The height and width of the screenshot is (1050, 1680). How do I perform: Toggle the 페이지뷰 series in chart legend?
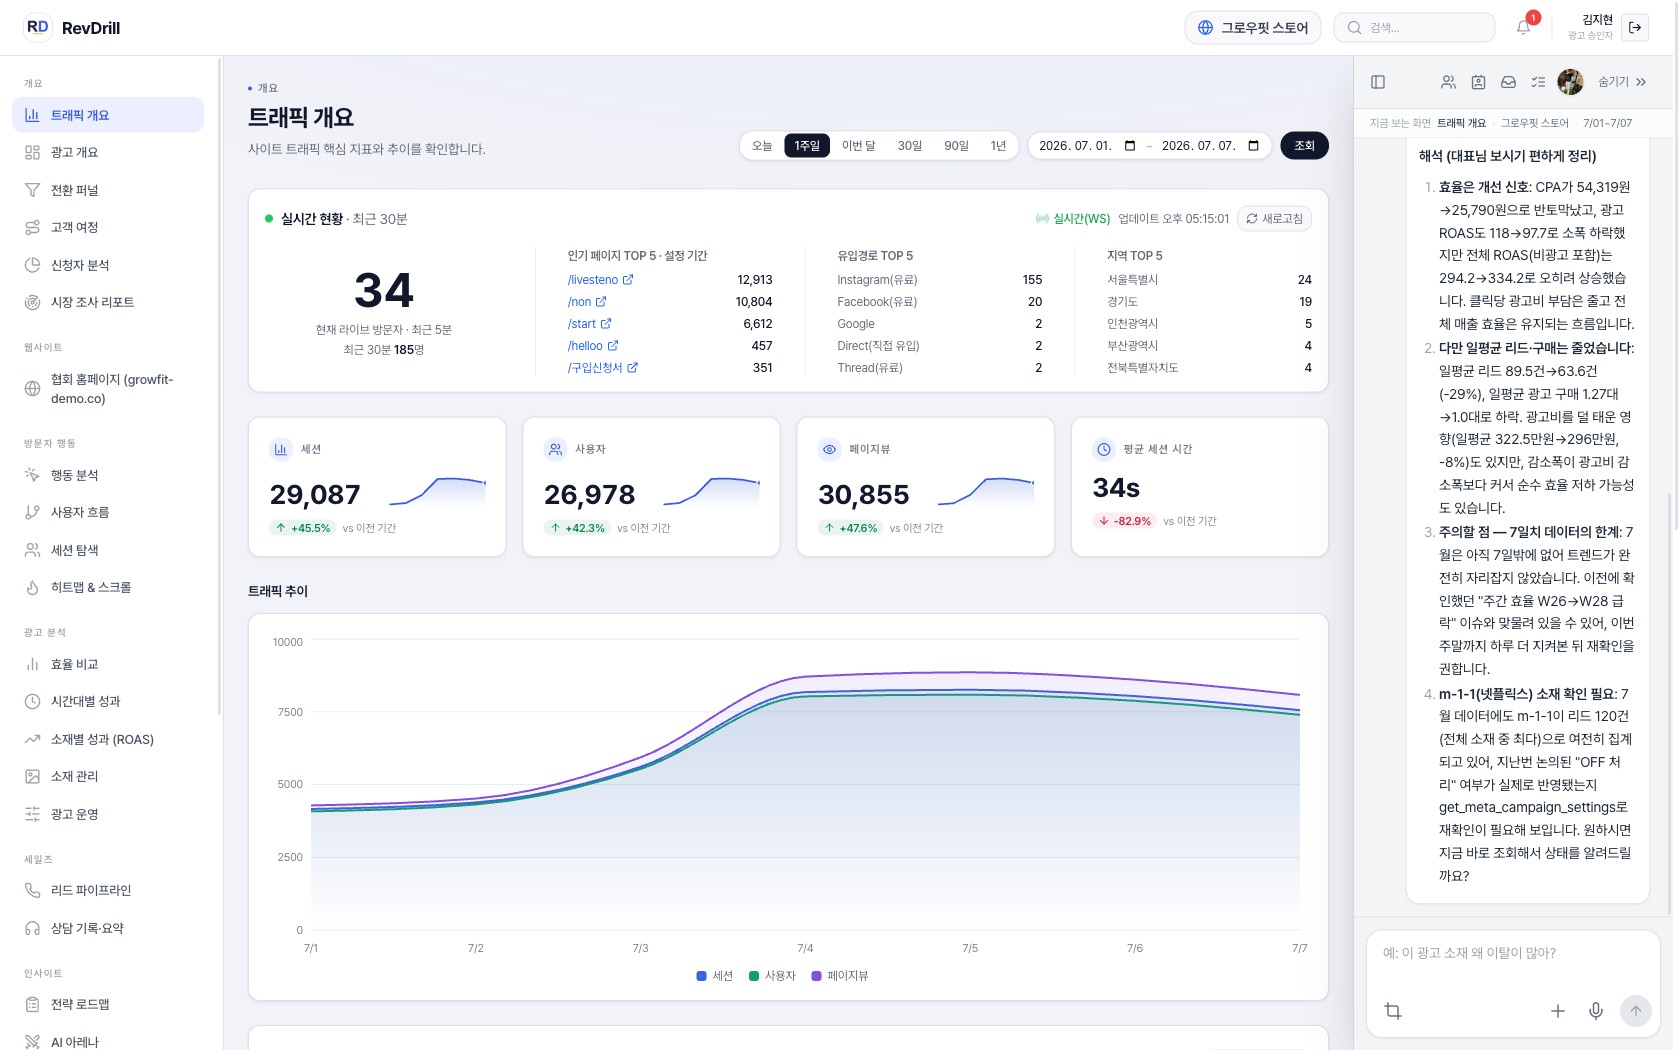coord(840,976)
